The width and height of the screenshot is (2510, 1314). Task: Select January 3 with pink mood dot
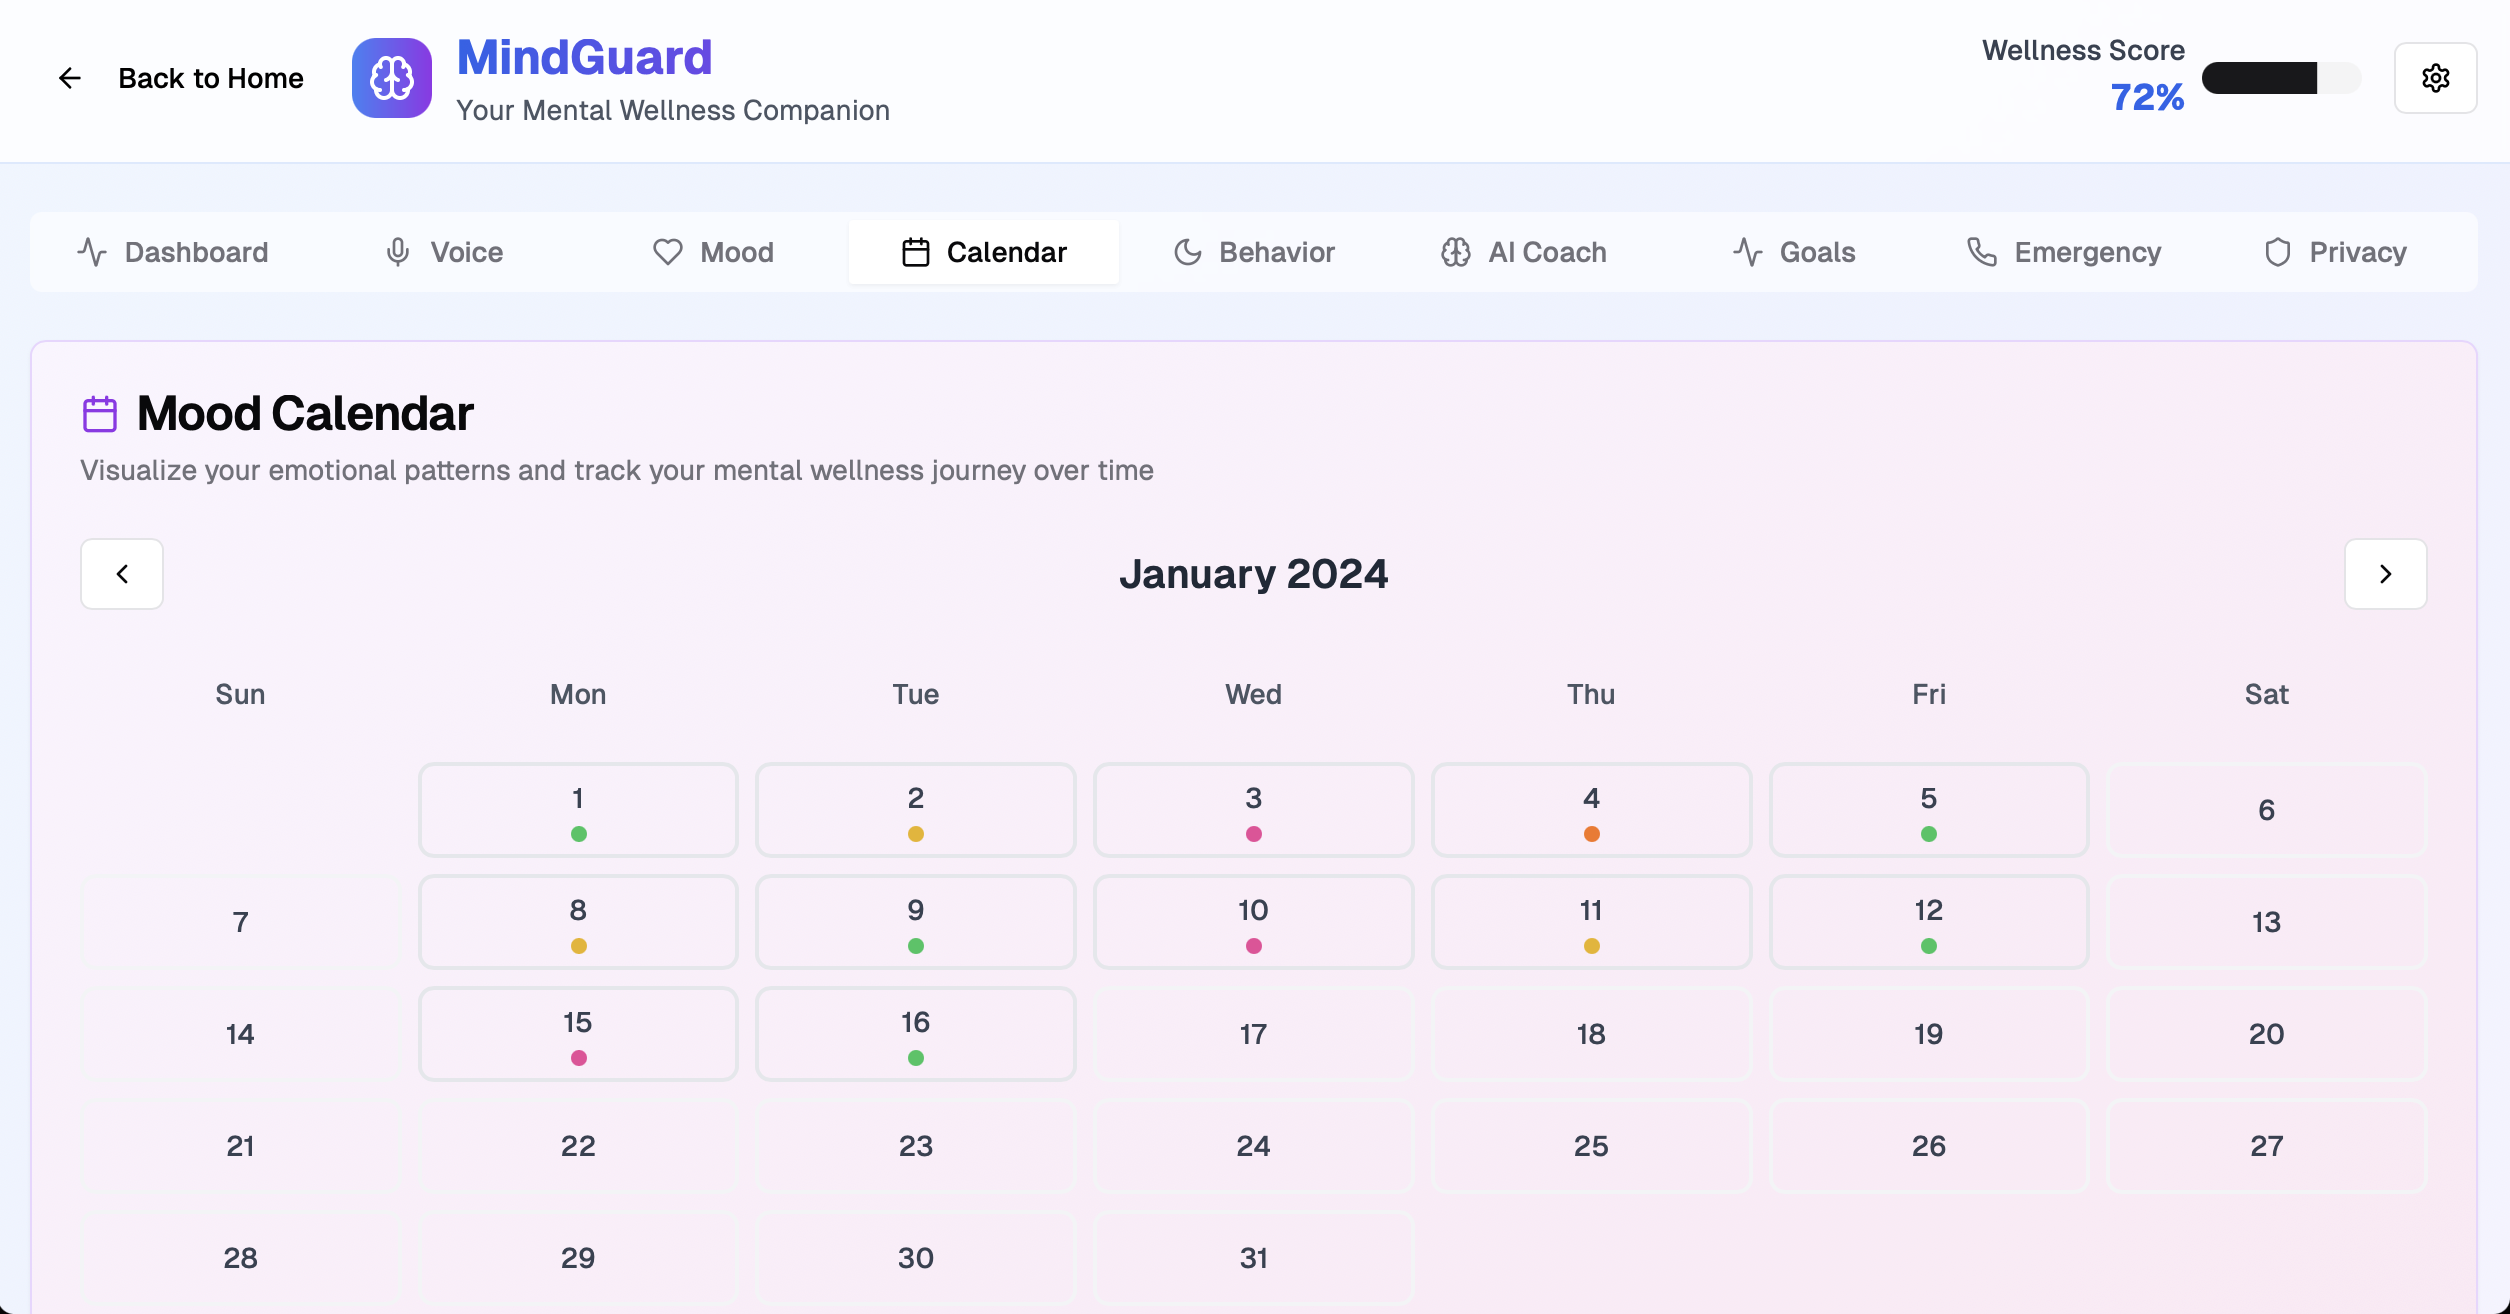tap(1253, 810)
